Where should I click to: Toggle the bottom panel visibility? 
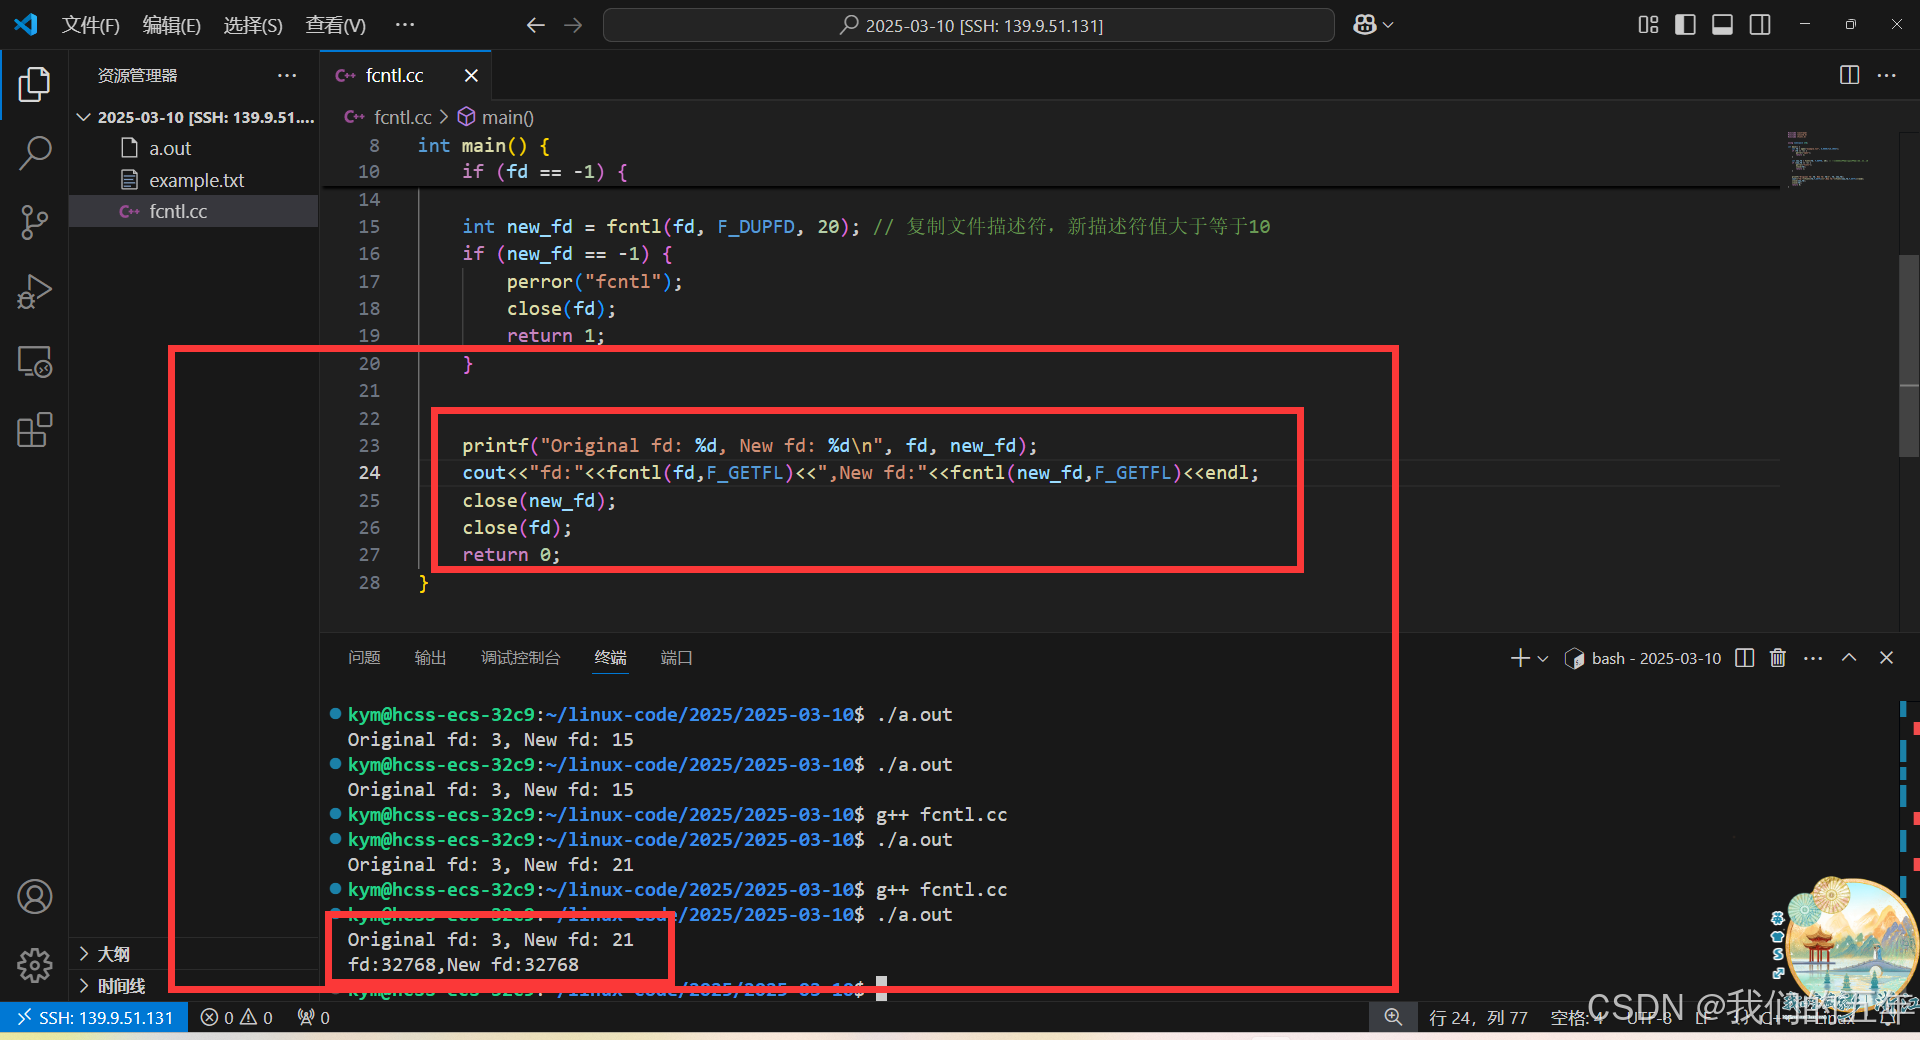tap(1722, 25)
